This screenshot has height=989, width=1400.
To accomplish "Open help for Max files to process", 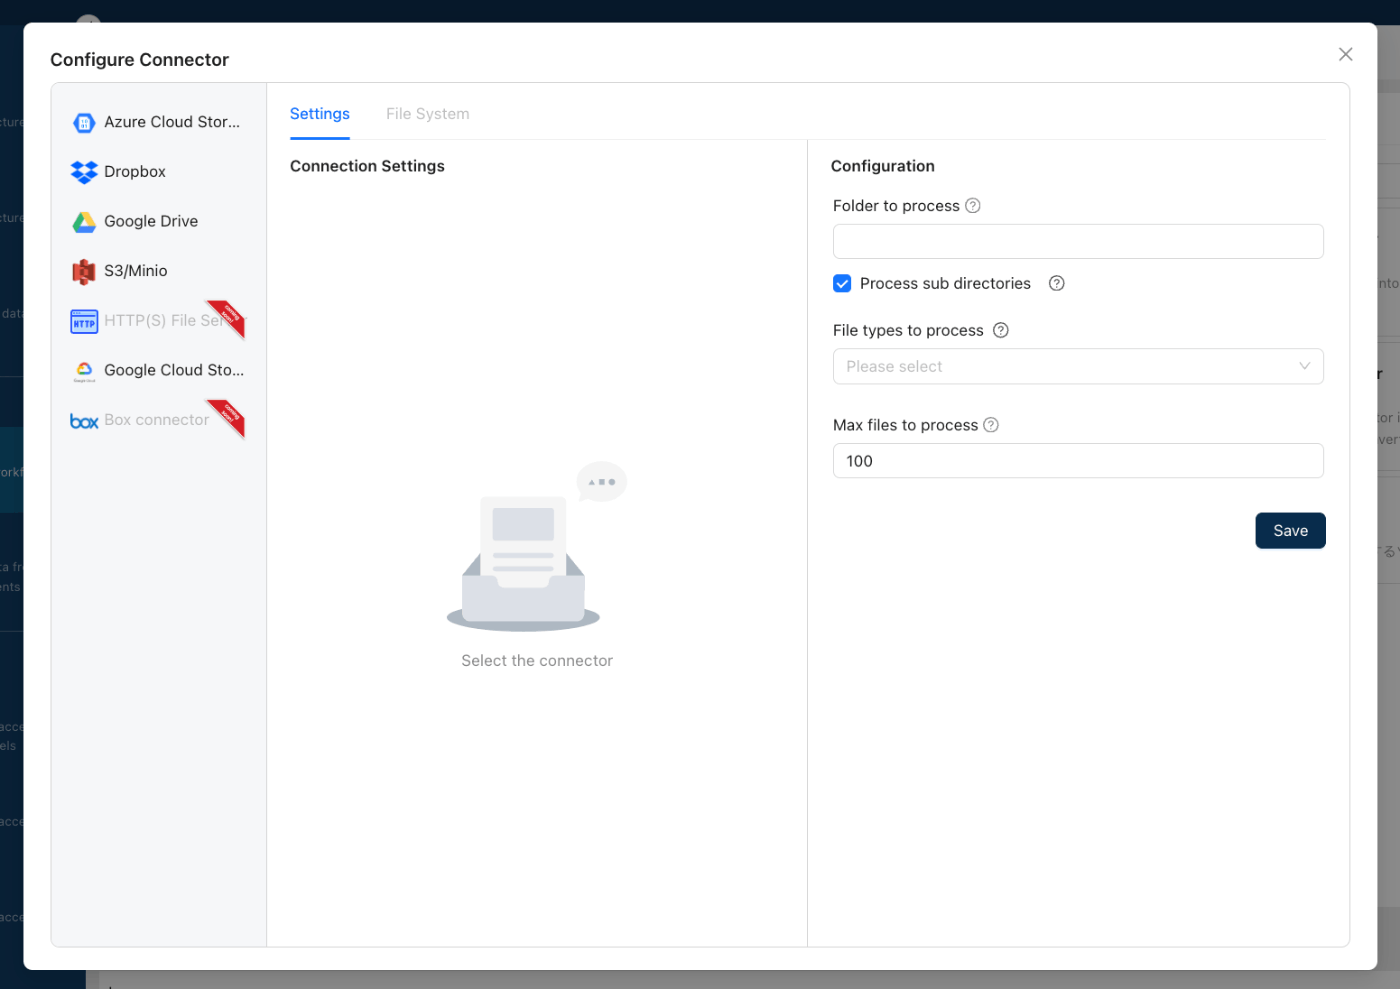I will (991, 425).
